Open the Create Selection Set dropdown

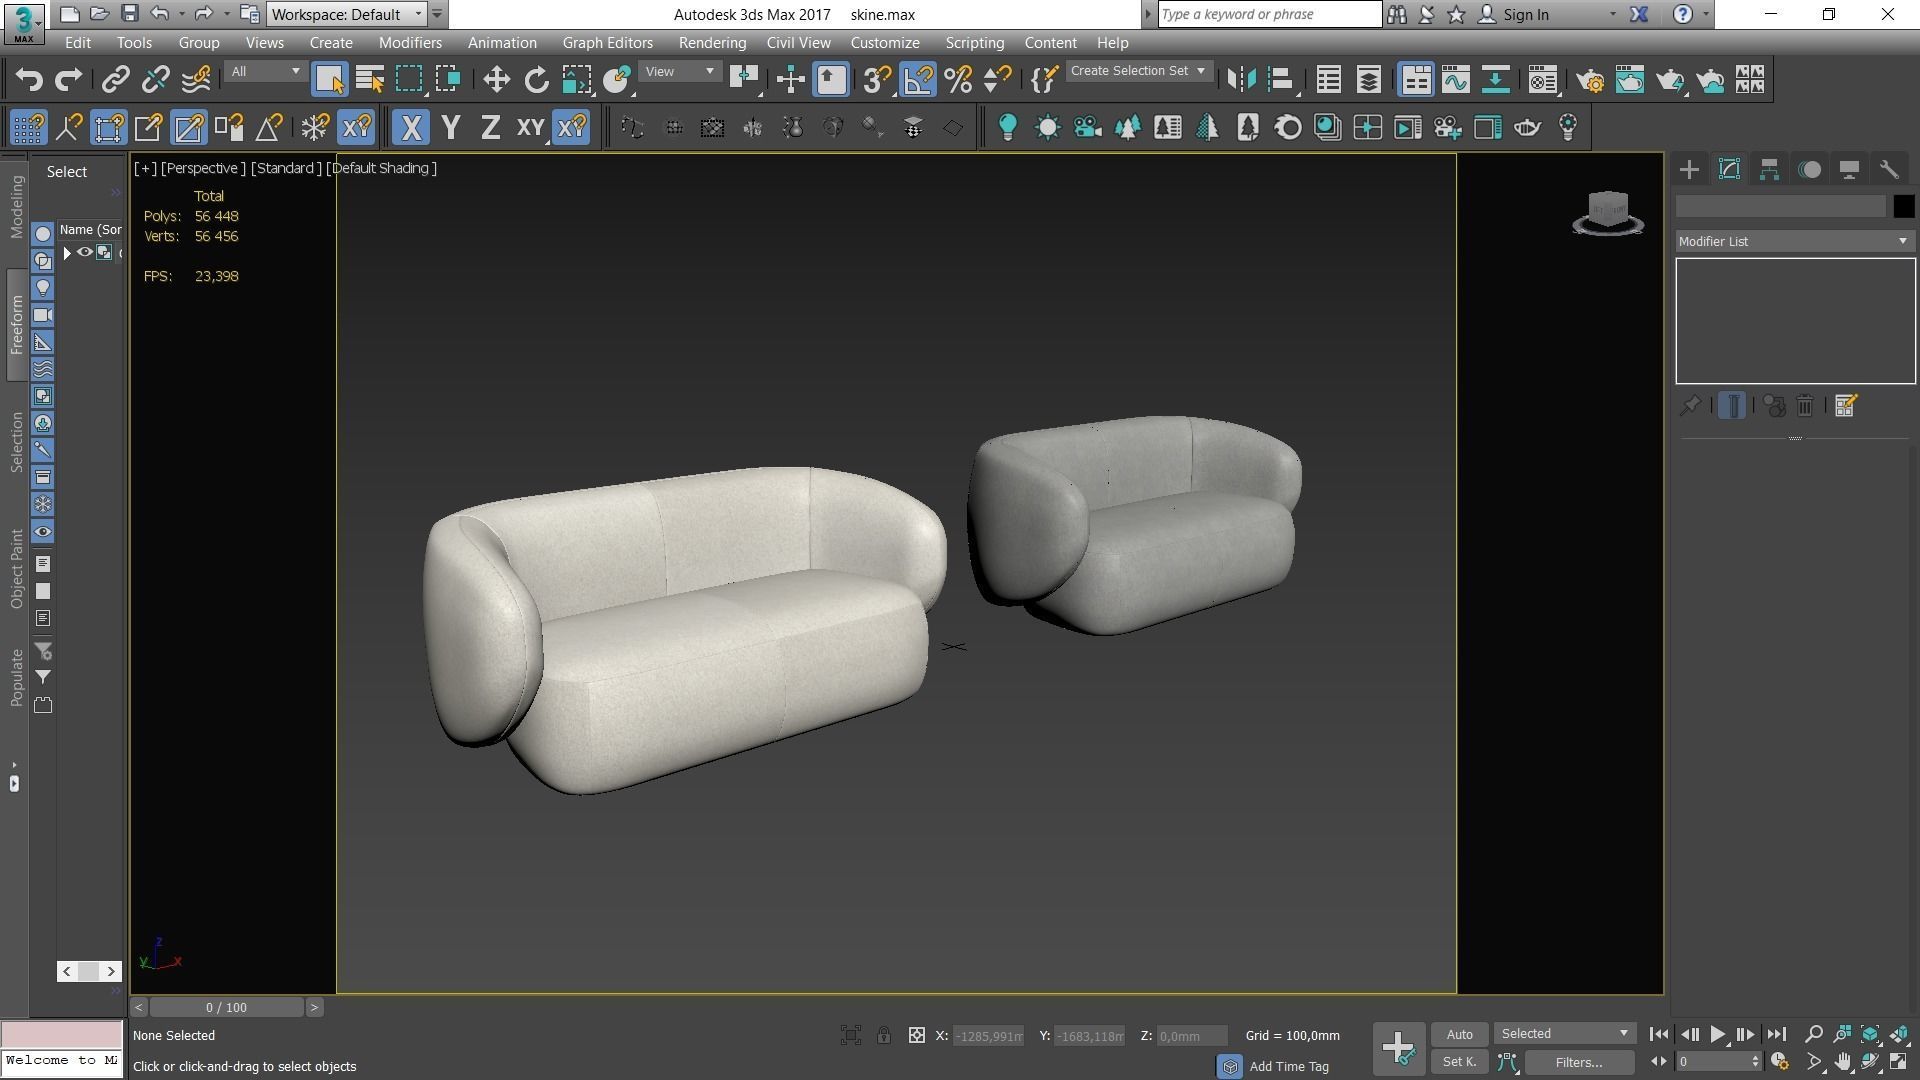[1138, 71]
